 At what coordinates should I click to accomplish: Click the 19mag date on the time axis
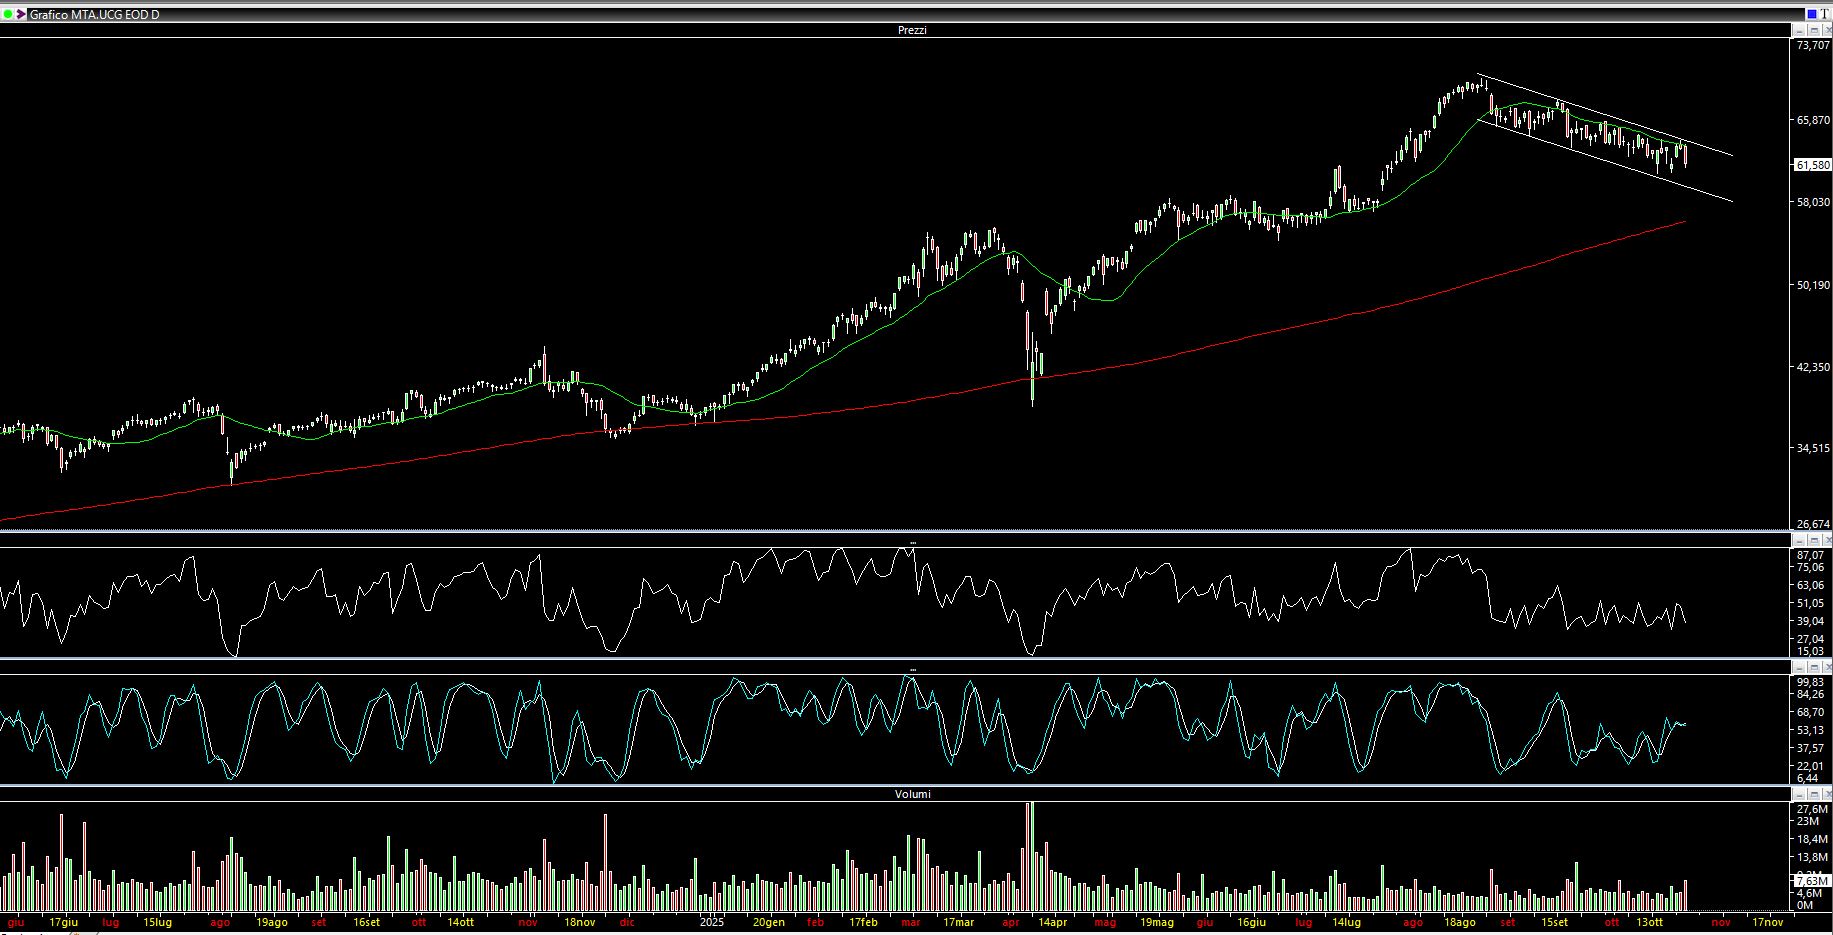pos(1157,922)
